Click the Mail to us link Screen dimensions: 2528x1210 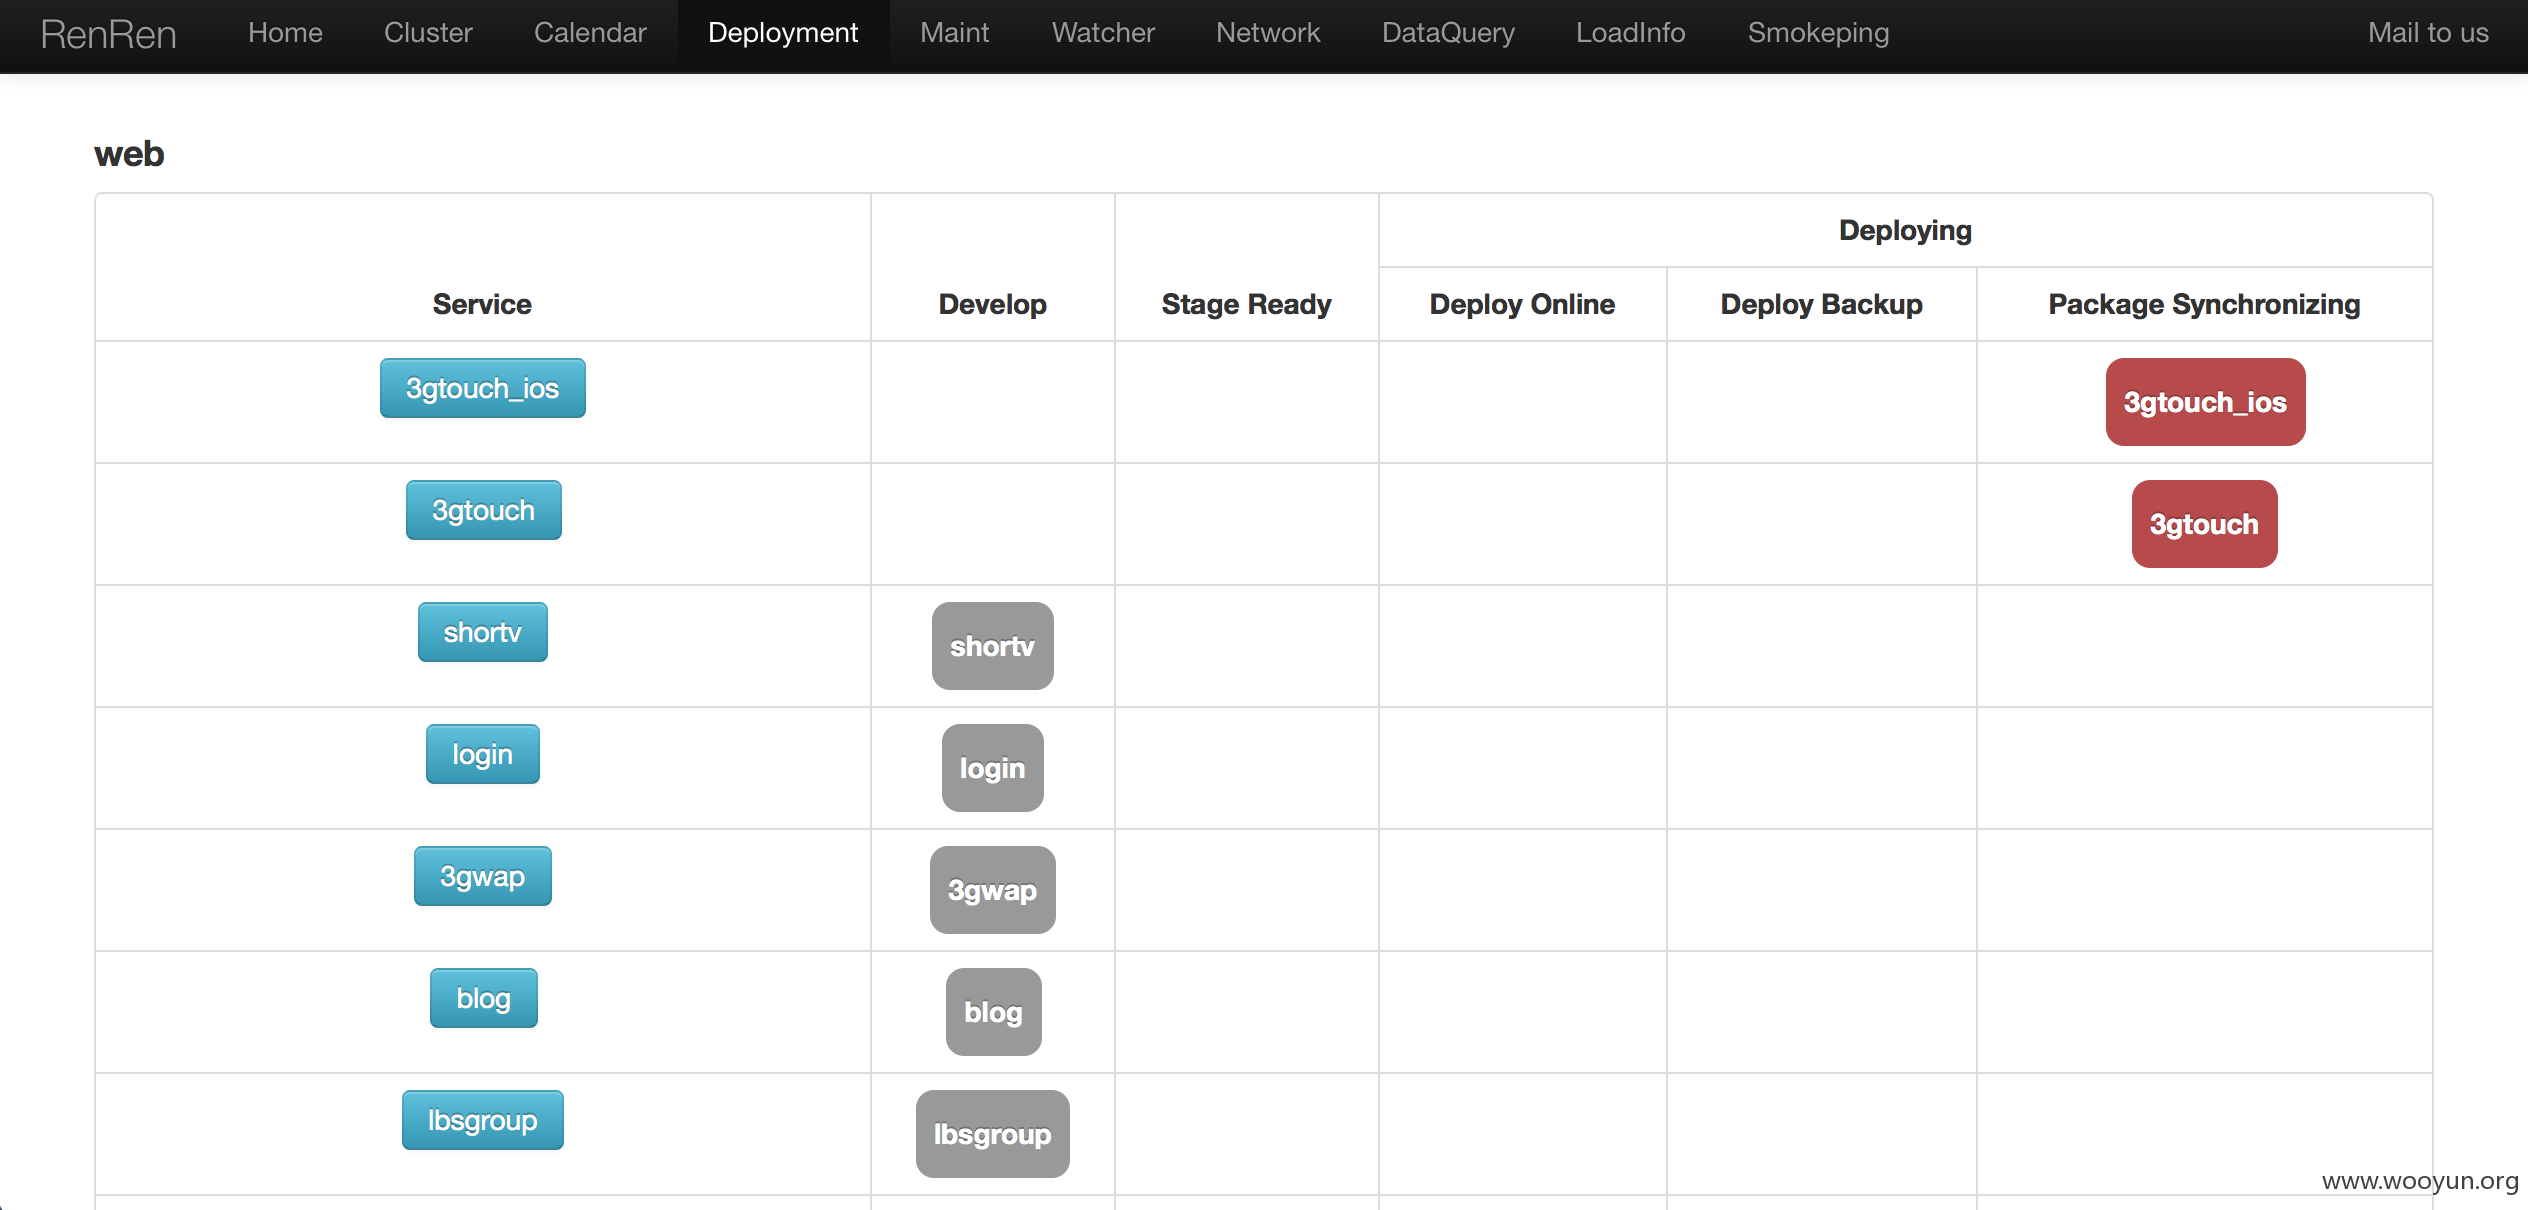click(x=2428, y=33)
